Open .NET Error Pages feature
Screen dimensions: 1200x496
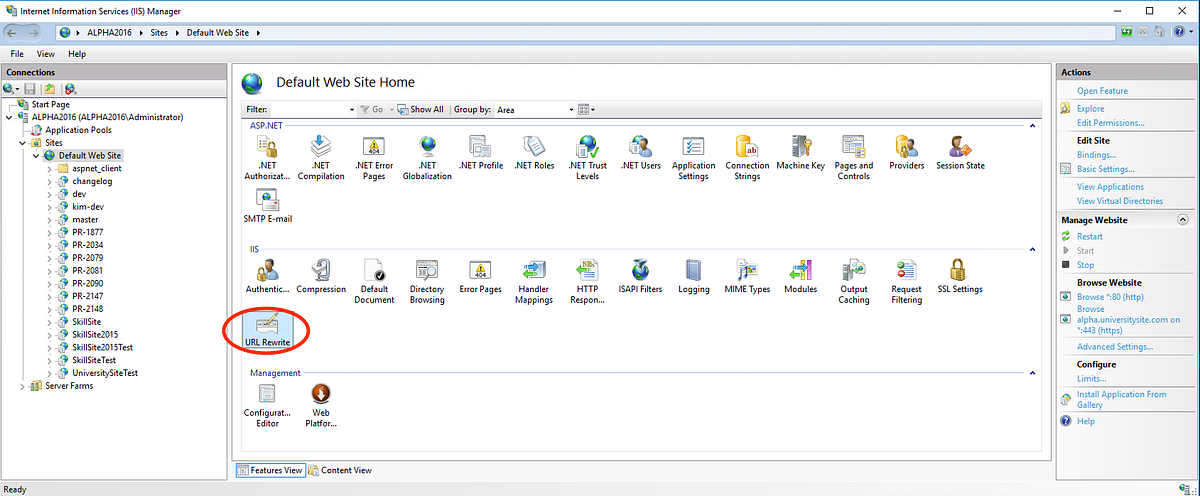click(x=374, y=158)
